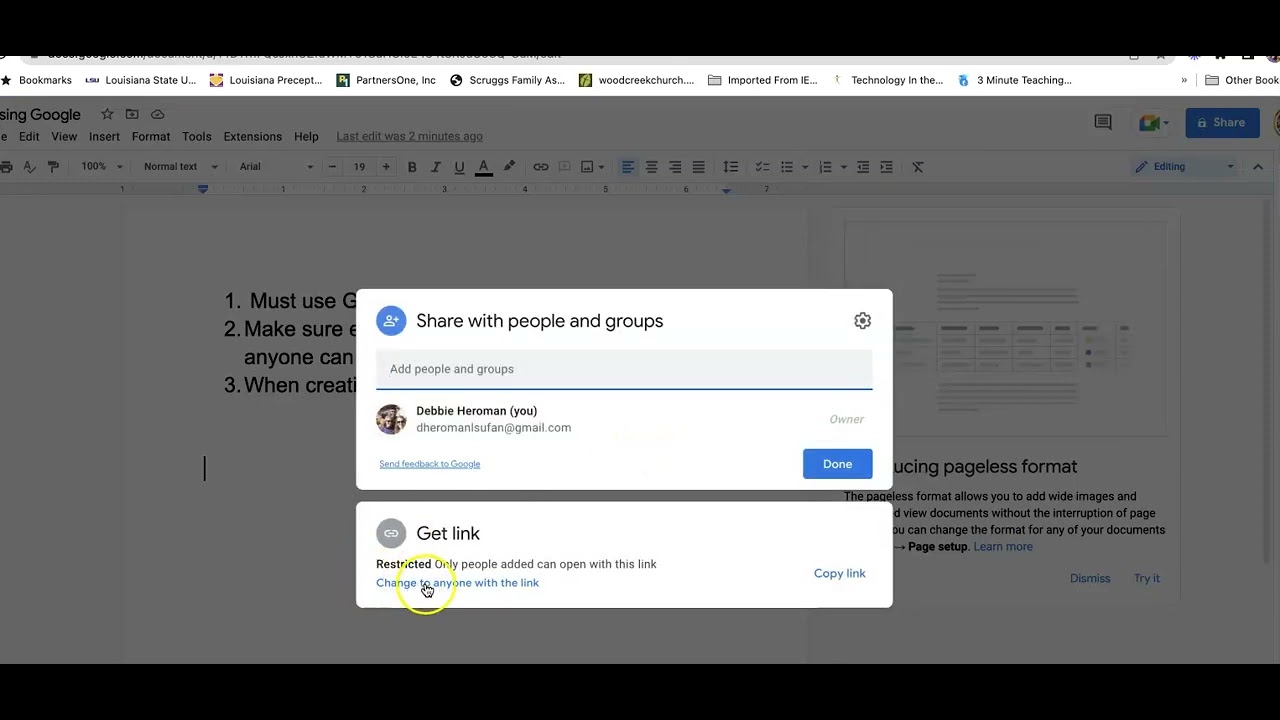Open the 100% zoom dropdown
The image size is (1280, 720).
coord(102,167)
